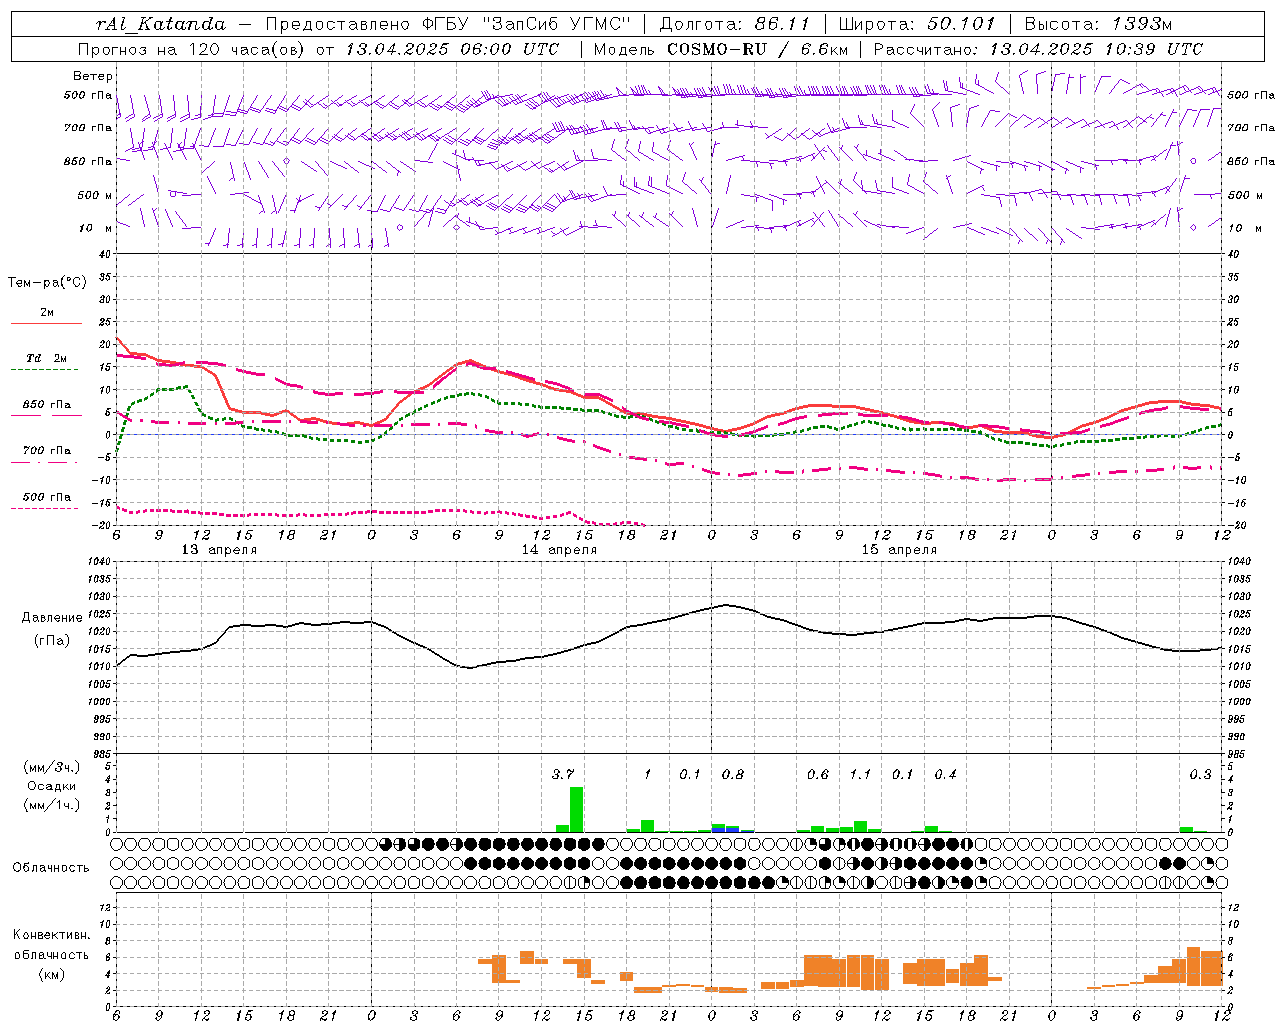This screenshot has height=1024, width=1280.
Task: Click the 0.8 precipitation total
Action: (733, 774)
